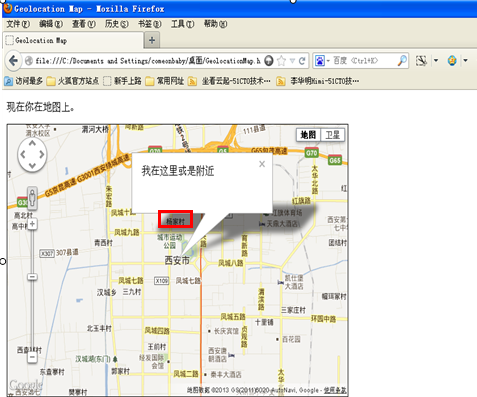Click the Street View pegman icon

pos(32,197)
